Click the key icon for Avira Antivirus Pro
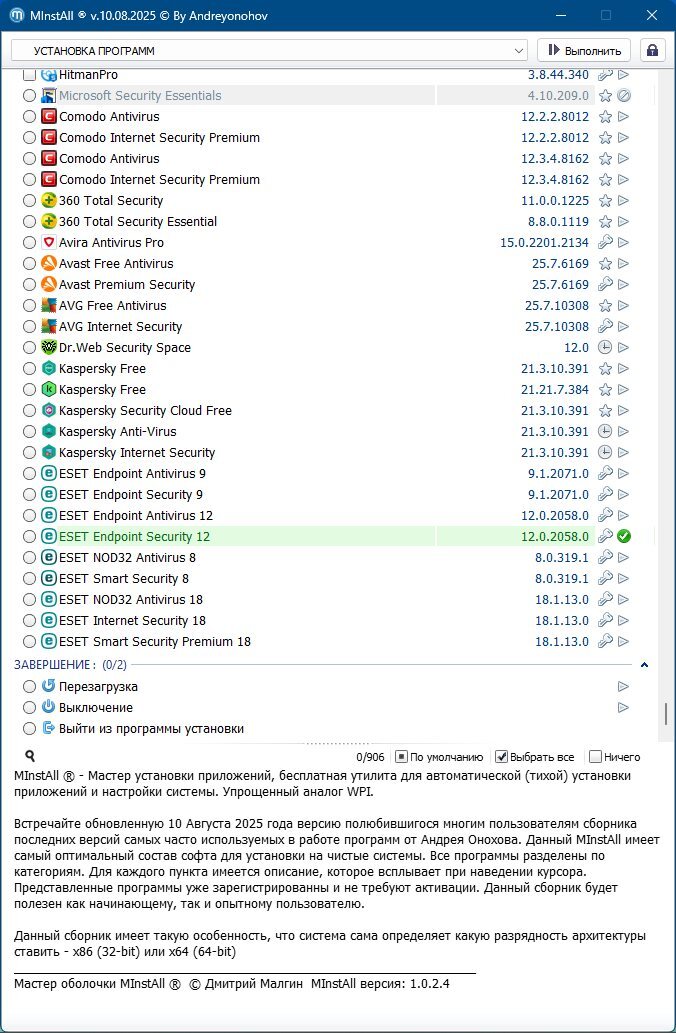The image size is (676, 1033). coord(605,242)
